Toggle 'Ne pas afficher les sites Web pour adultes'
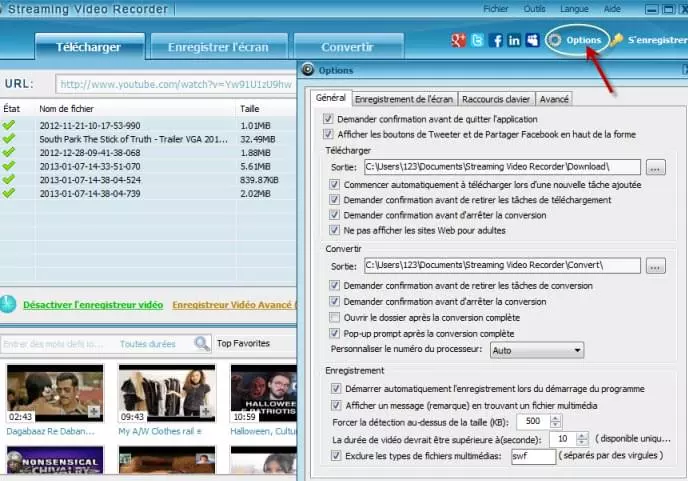The width and height of the screenshot is (688, 481). pyautogui.click(x=334, y=230)
